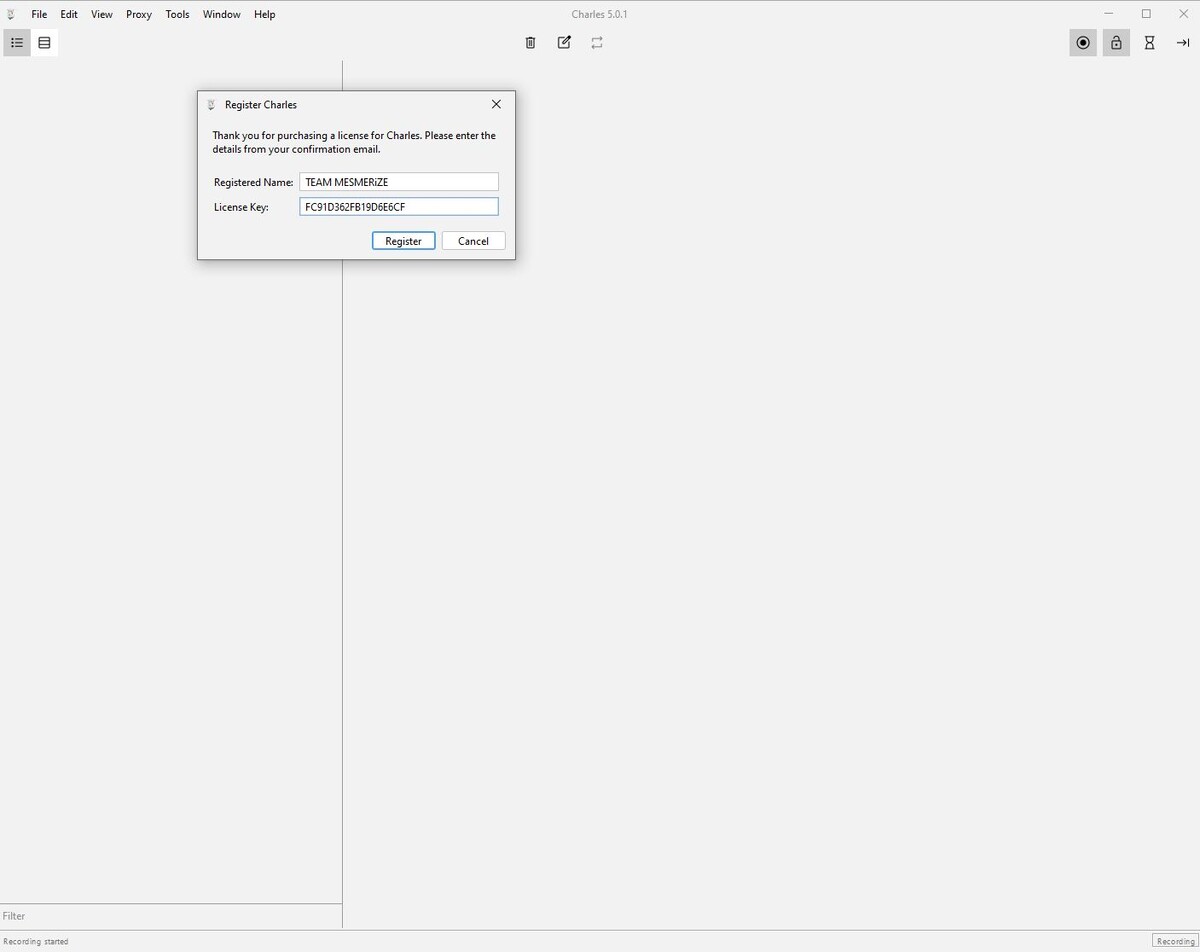Click the breakpoints arrow icon
Screen dimensions: 1200x952
tap(1183, 43)
